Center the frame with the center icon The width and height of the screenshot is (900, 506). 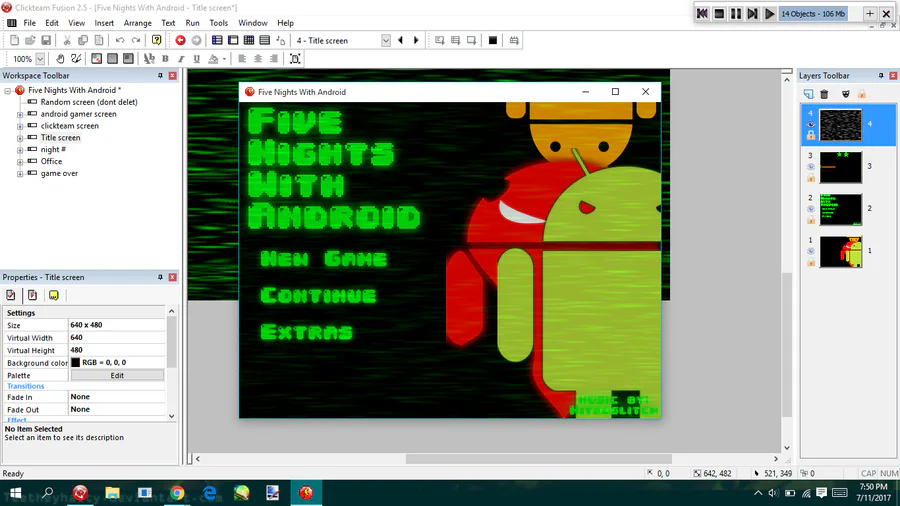[295, 59]
